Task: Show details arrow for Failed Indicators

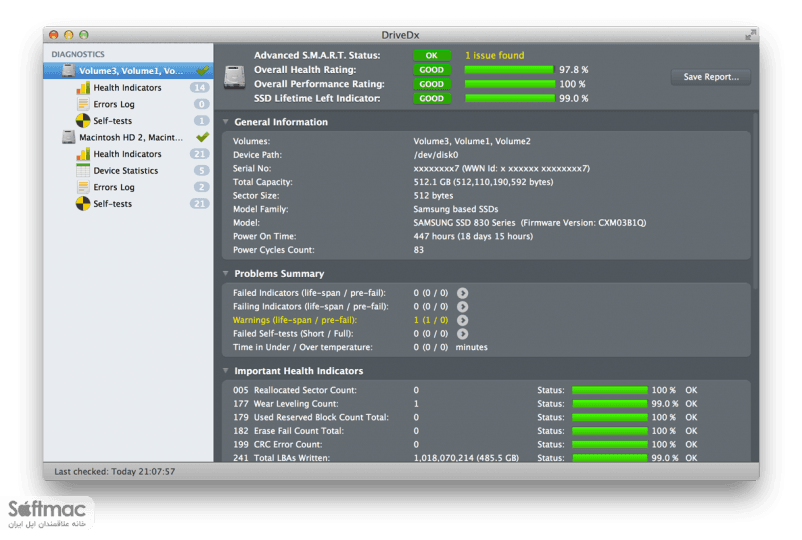Action: pos(462,293)
